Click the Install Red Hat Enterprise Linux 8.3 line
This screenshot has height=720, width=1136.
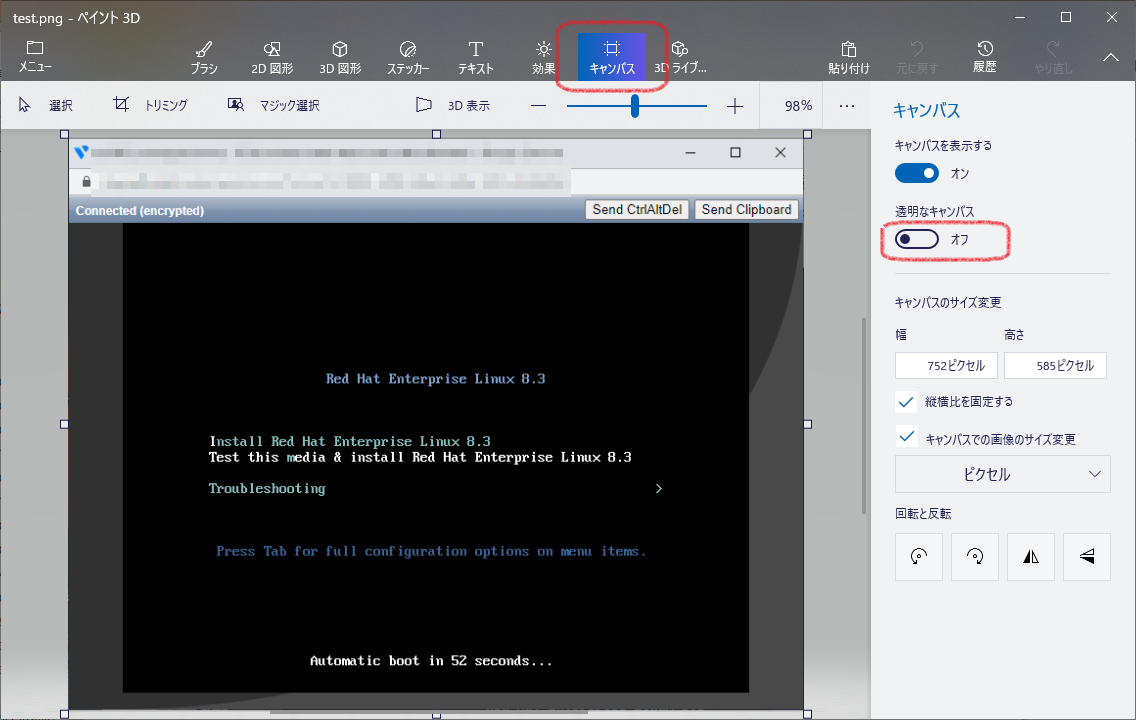(350, 441)
